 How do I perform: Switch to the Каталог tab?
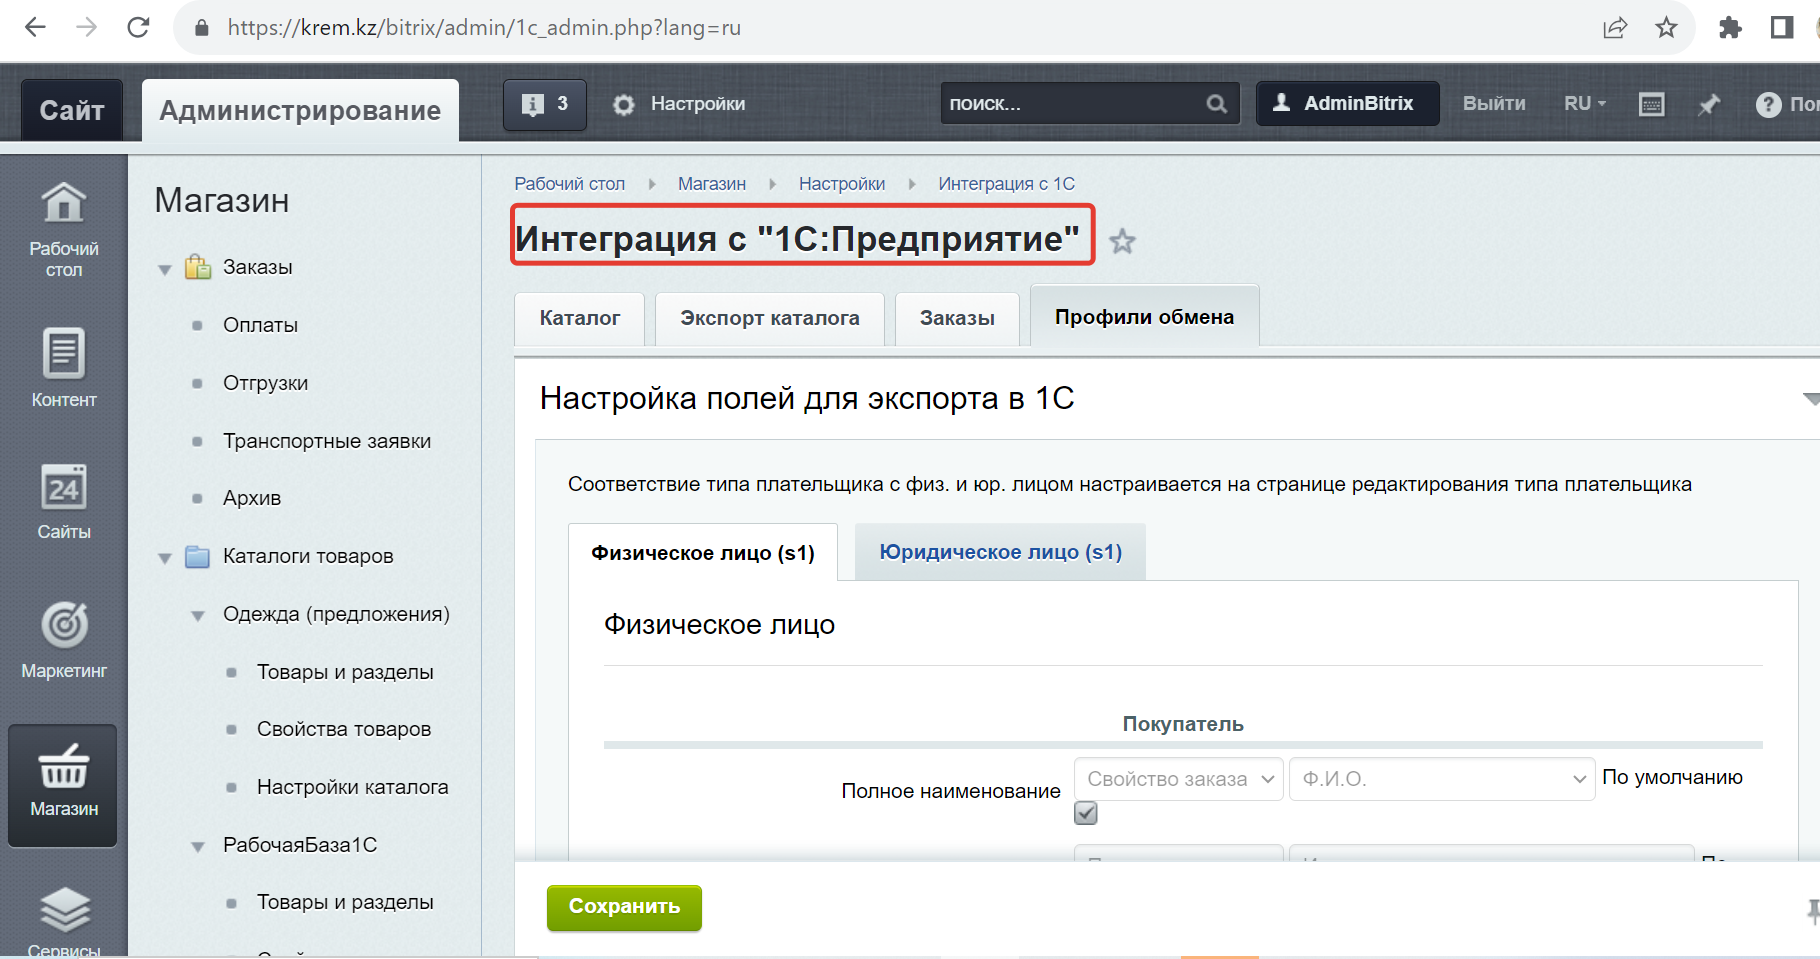click(580, 318)
